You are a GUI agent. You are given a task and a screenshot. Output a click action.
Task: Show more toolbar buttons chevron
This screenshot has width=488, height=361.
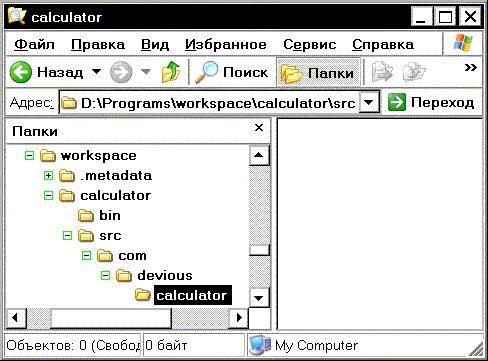click(470, 68)
